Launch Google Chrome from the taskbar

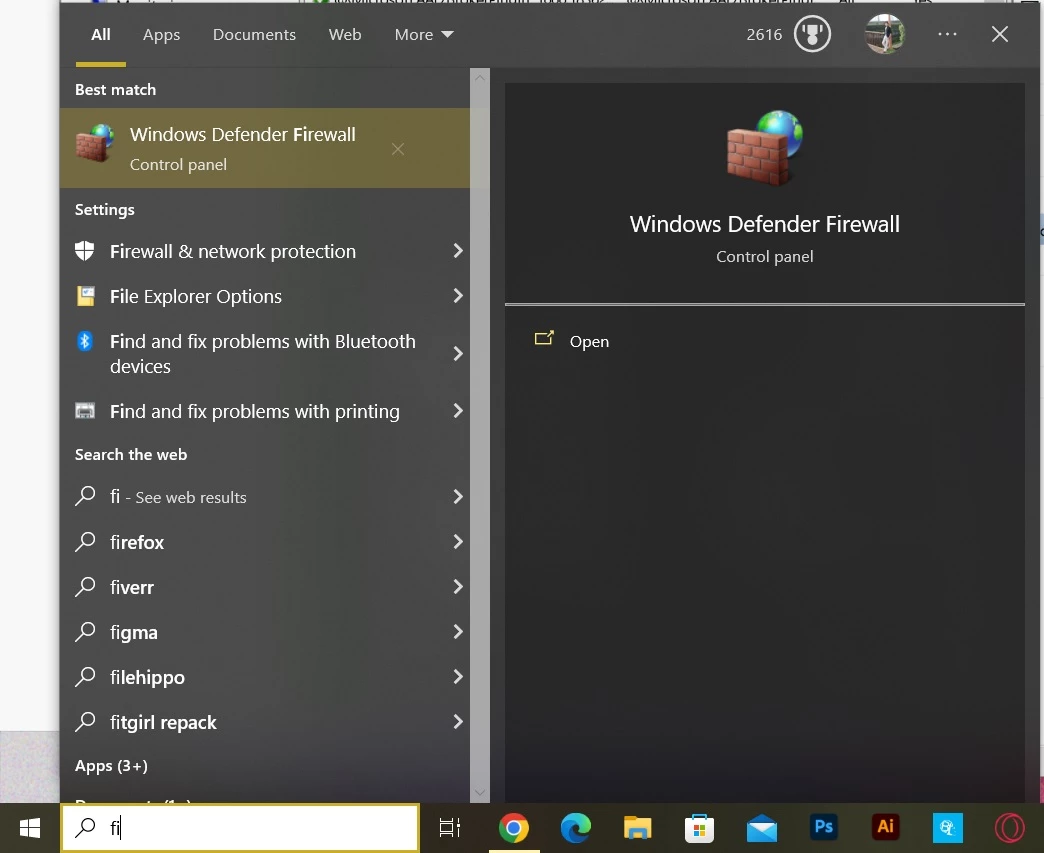[513, 828]
